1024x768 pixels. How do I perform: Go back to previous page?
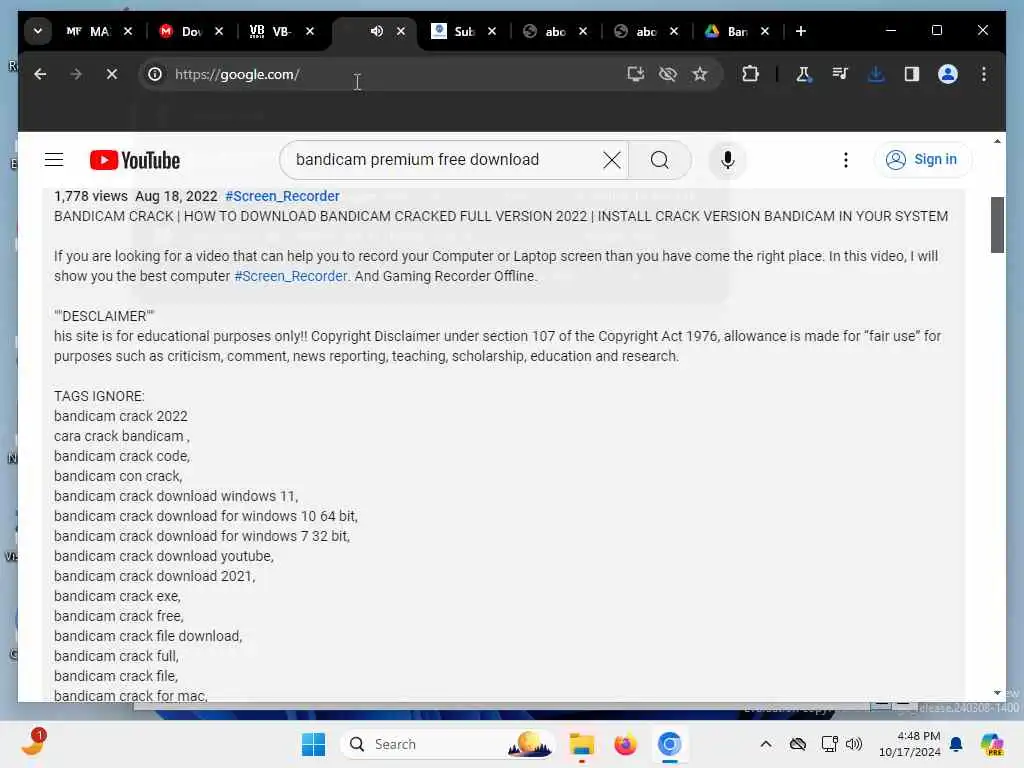[40, 74]
